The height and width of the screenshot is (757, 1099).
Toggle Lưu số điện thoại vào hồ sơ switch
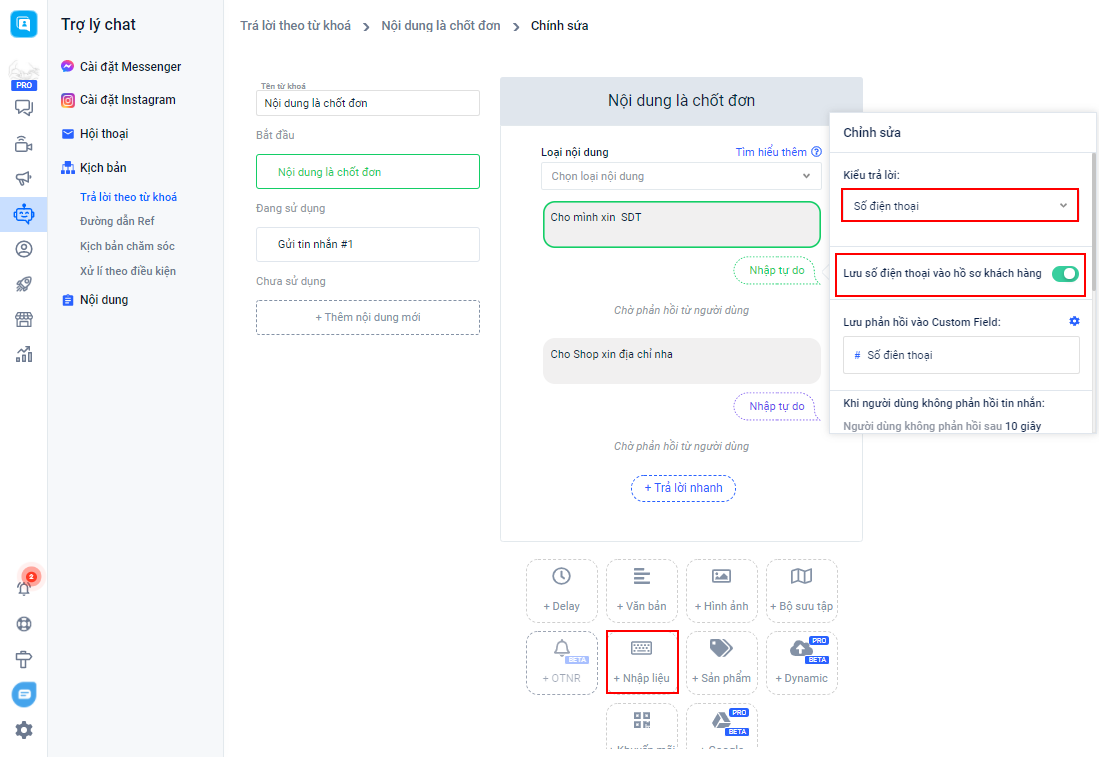point(1065,274)
